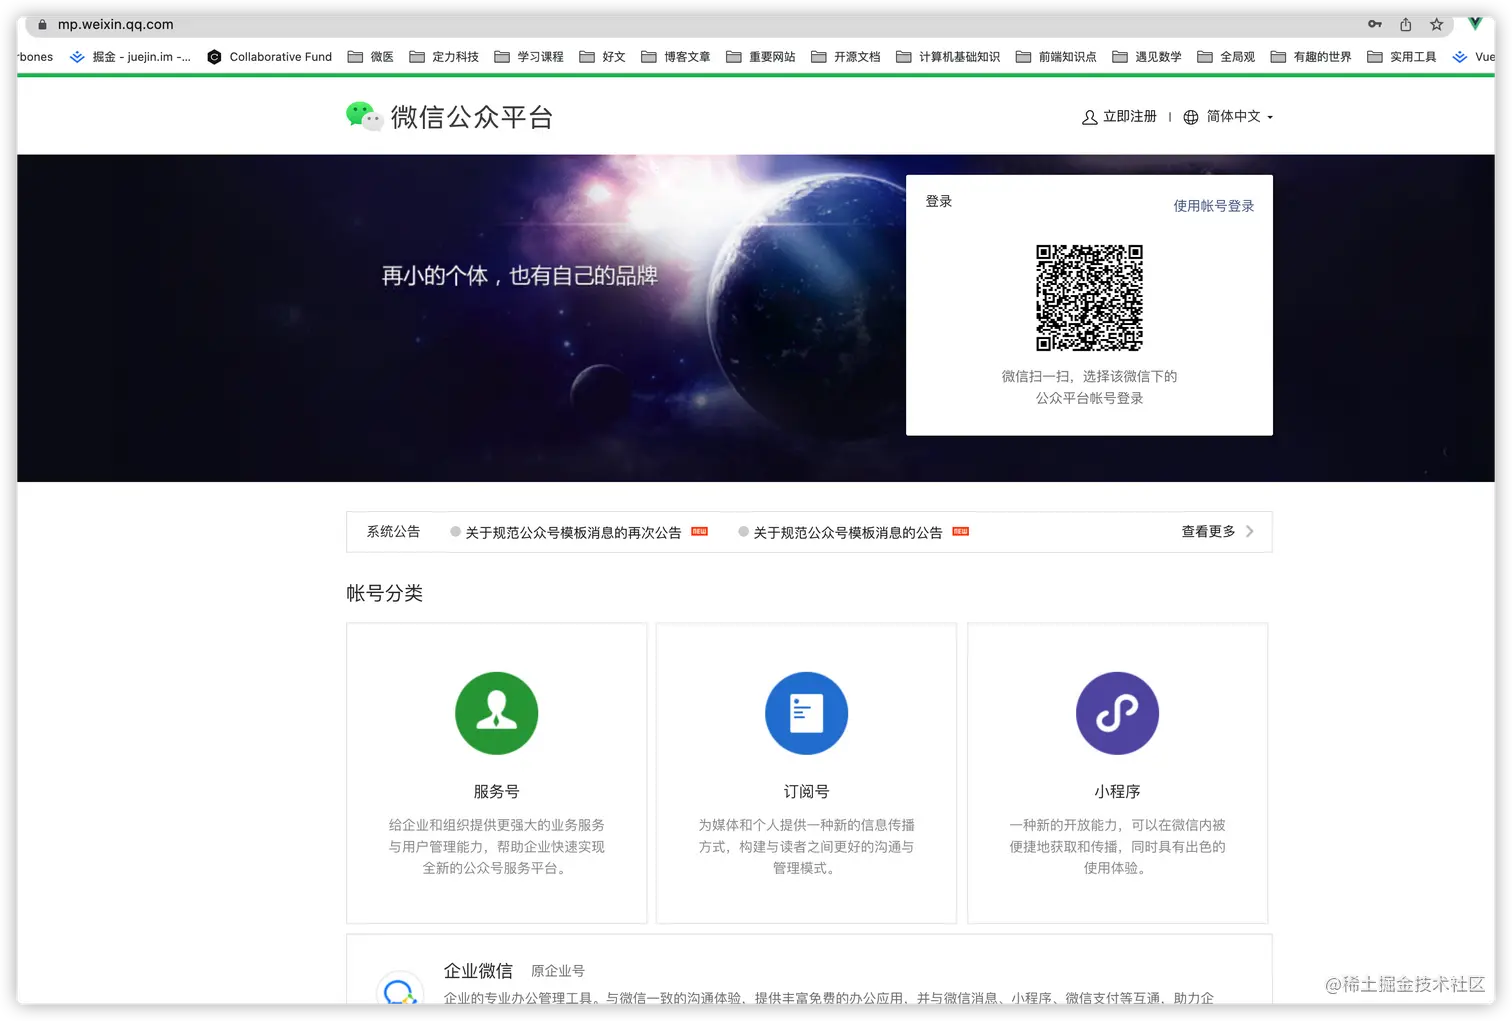Click the purple 小程序 mini program icon
1512x1021 pixels.
[x=1117, y=713]
